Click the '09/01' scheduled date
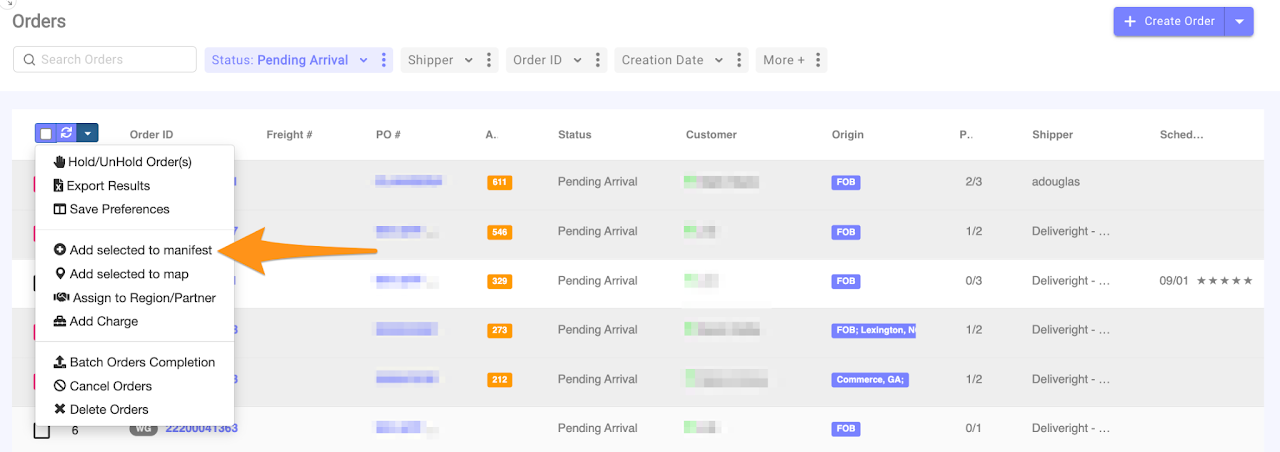The image size is (1280, 452). click(1174, 281)
